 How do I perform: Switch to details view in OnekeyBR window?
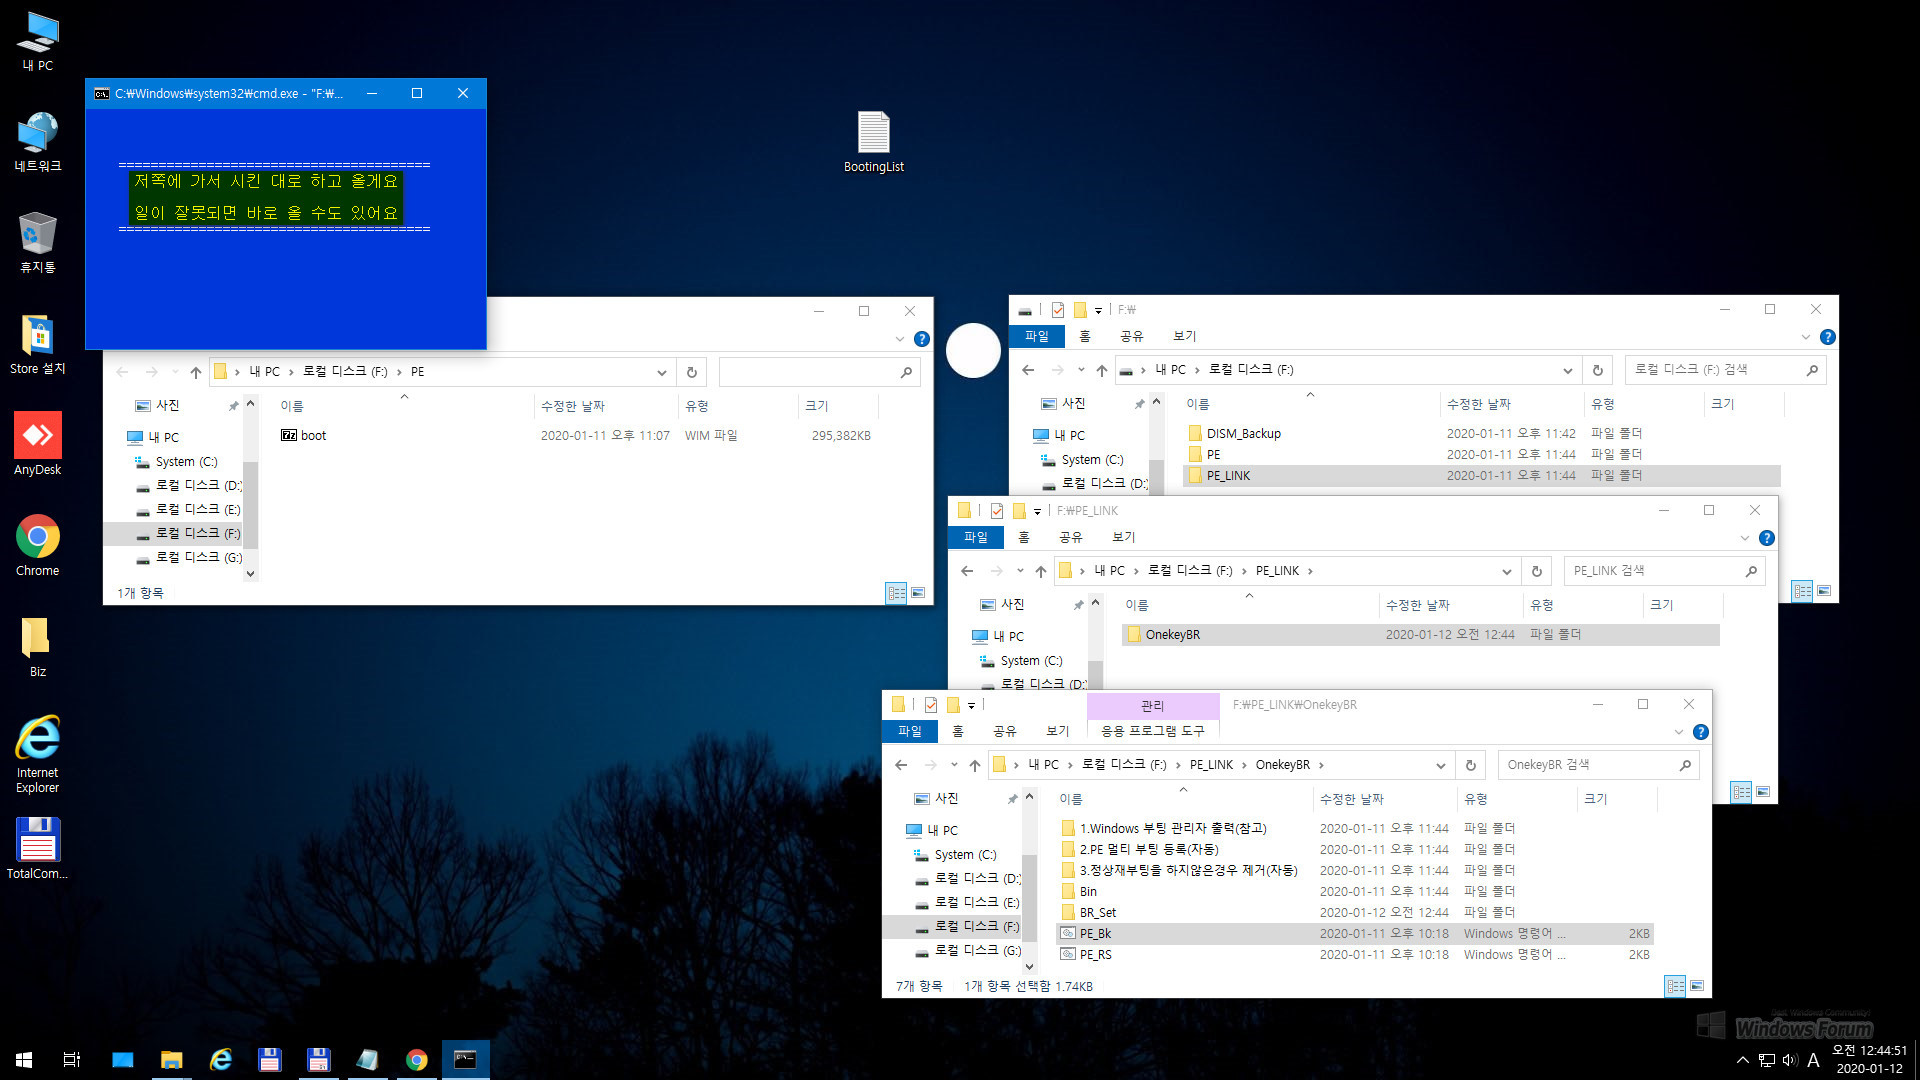point(1675,986)
